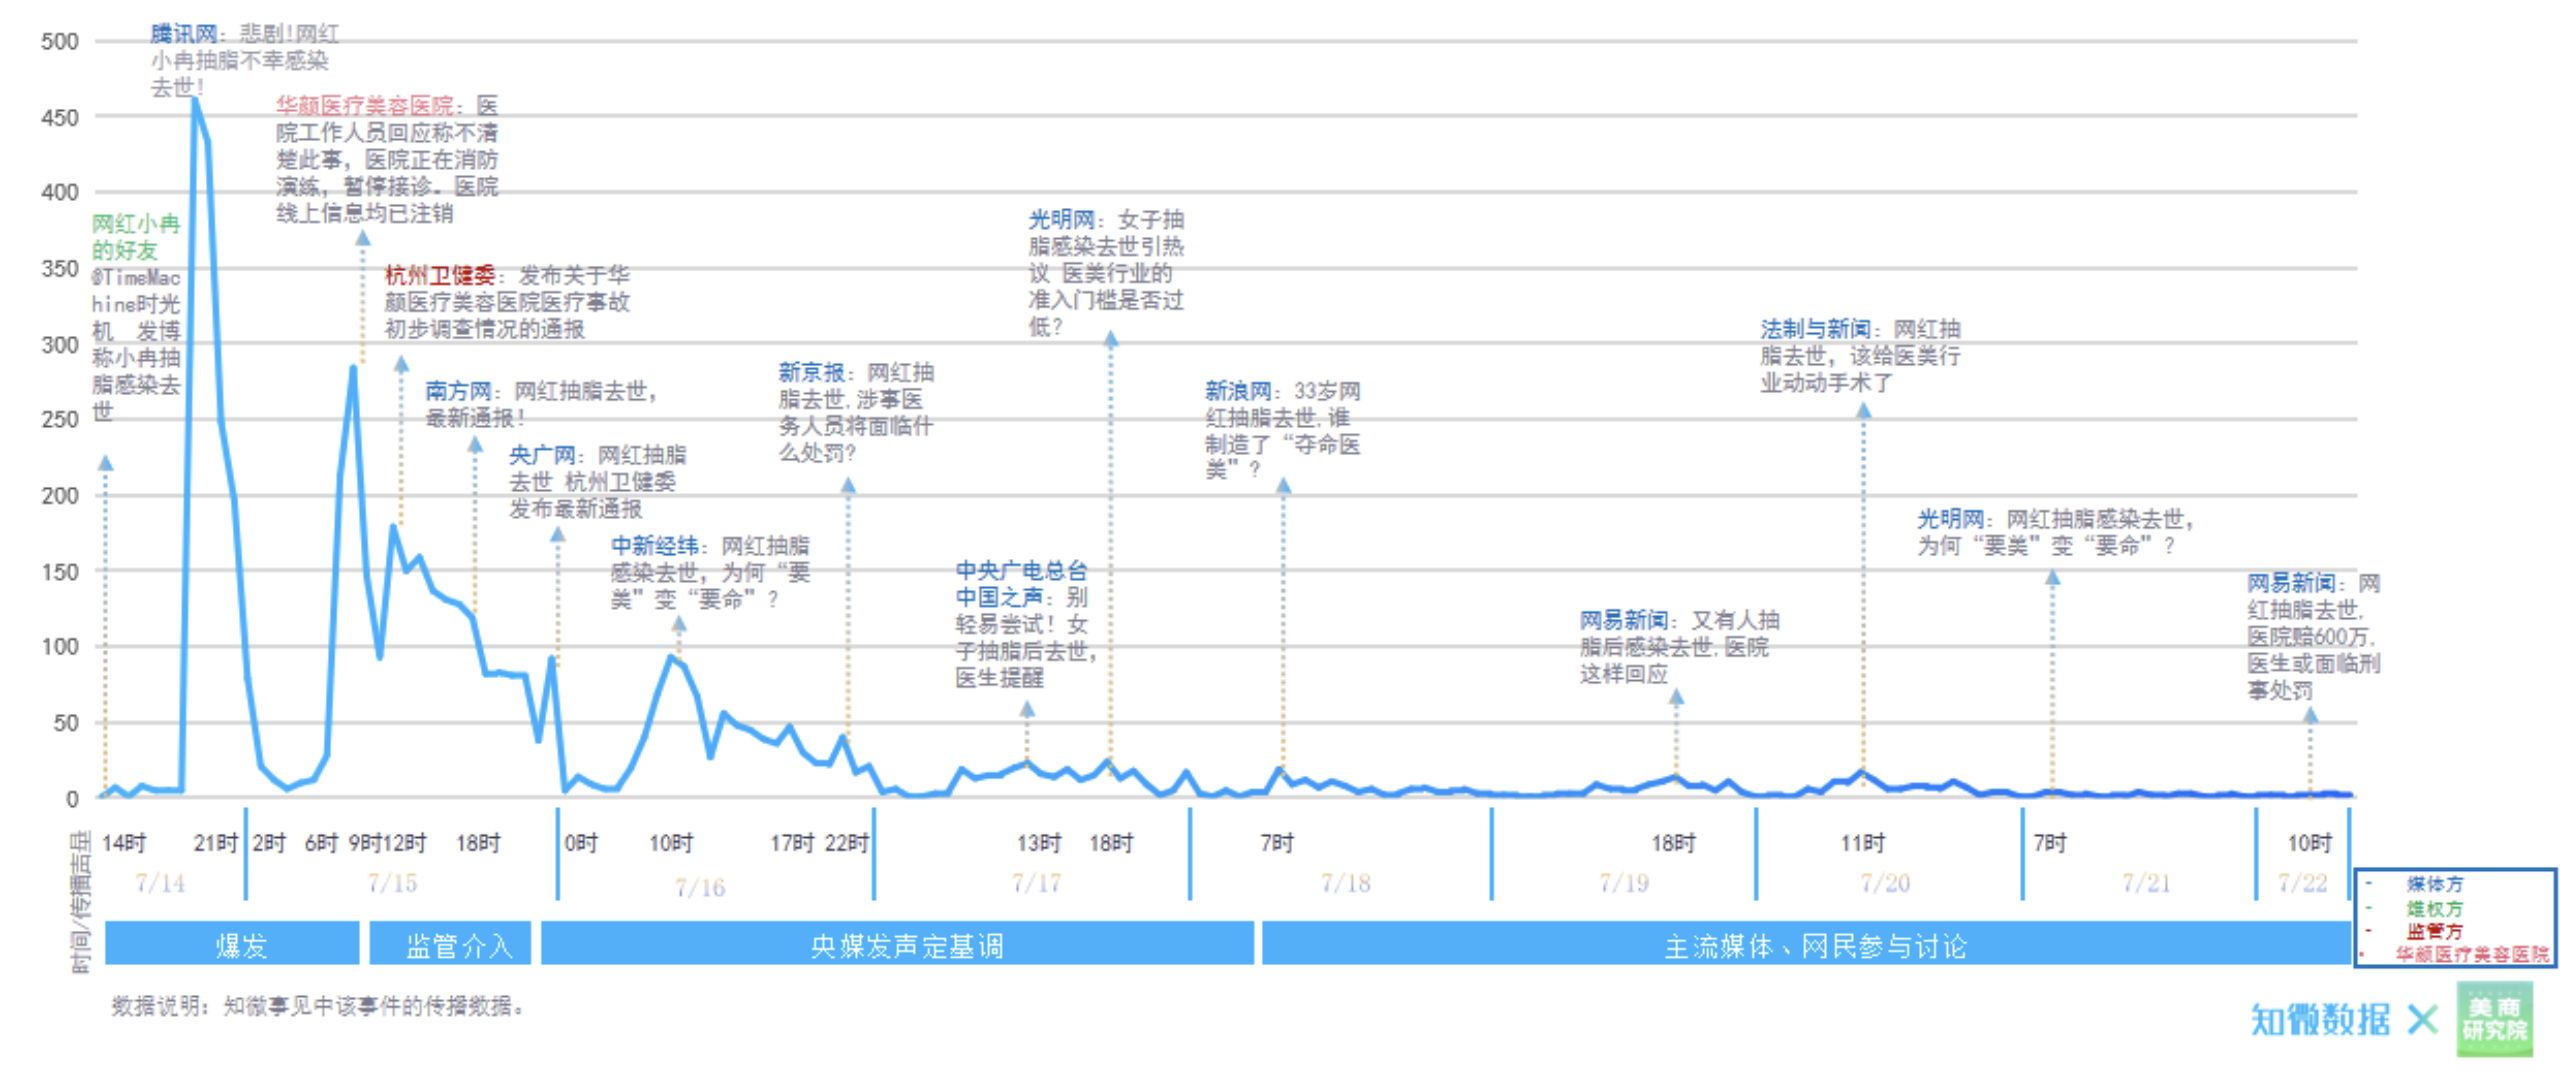
Task: Click the 央媒发声定基调 phase bar
Action: point(896,943)
